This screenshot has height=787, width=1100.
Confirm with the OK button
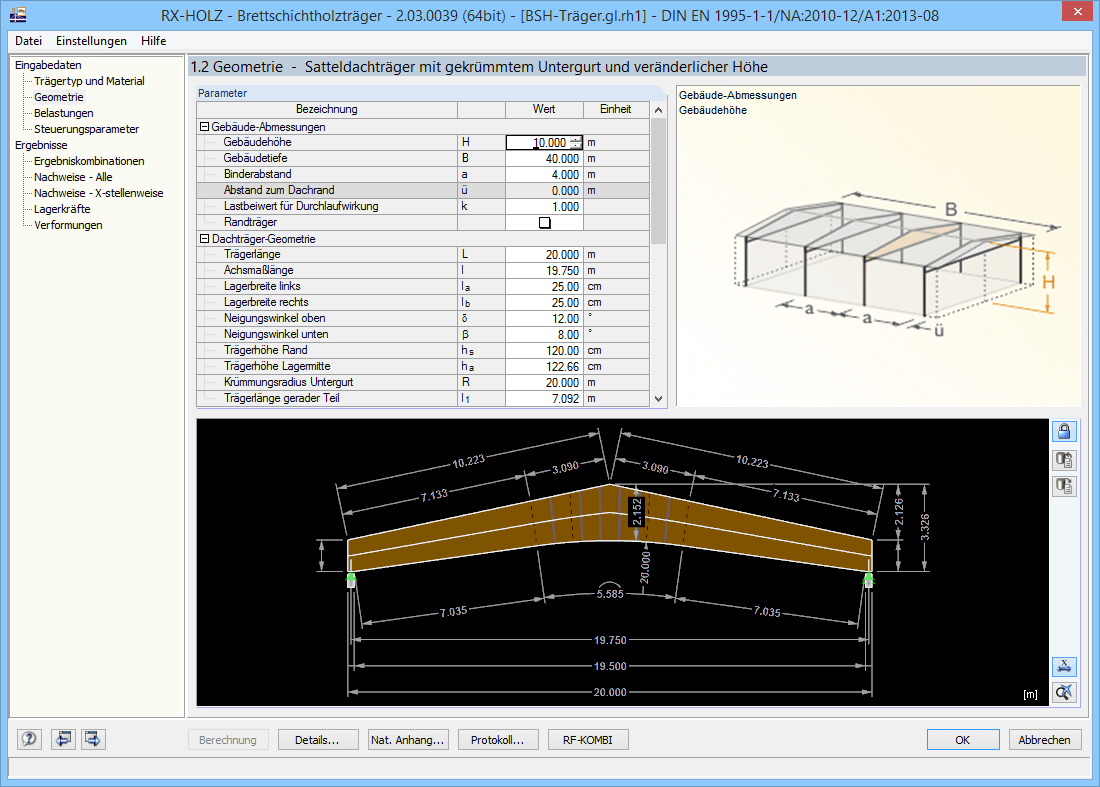point(962,740)
